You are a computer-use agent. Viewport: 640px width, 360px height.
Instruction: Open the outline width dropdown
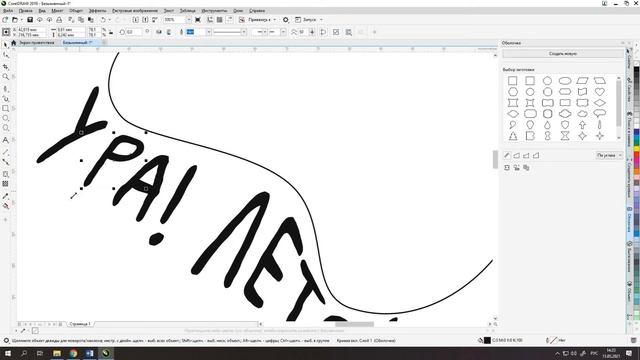point(208,32)
